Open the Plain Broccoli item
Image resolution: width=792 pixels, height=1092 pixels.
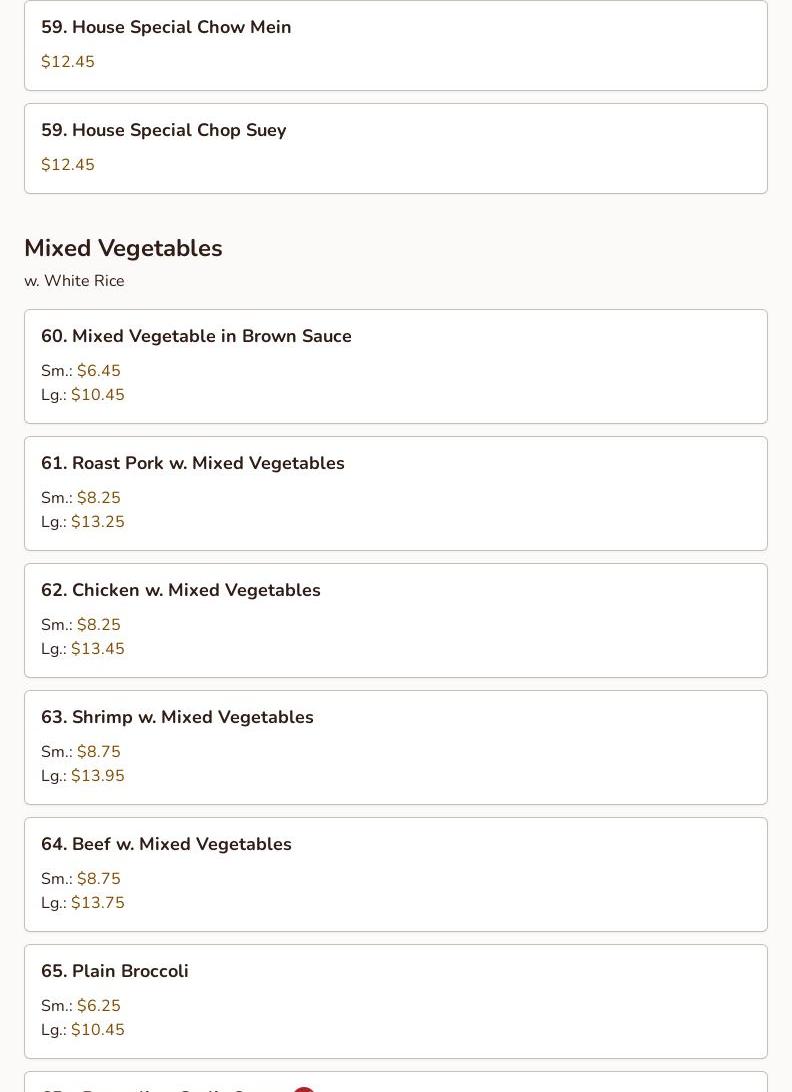tap(114, 971)
